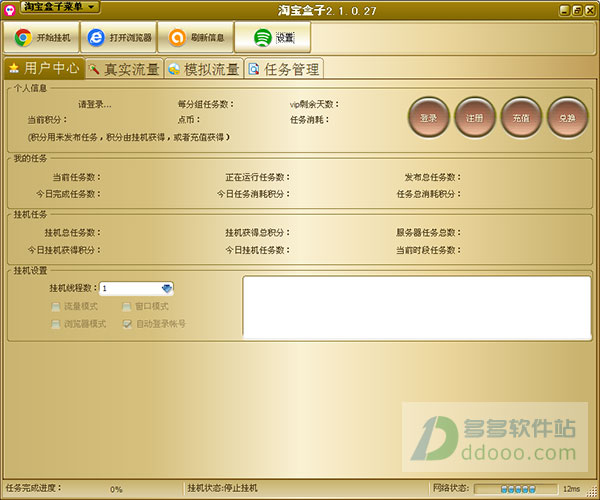Click the 网络状态 signal indicator bar
This screenshot has width=600, height=500.
point(515,489)
